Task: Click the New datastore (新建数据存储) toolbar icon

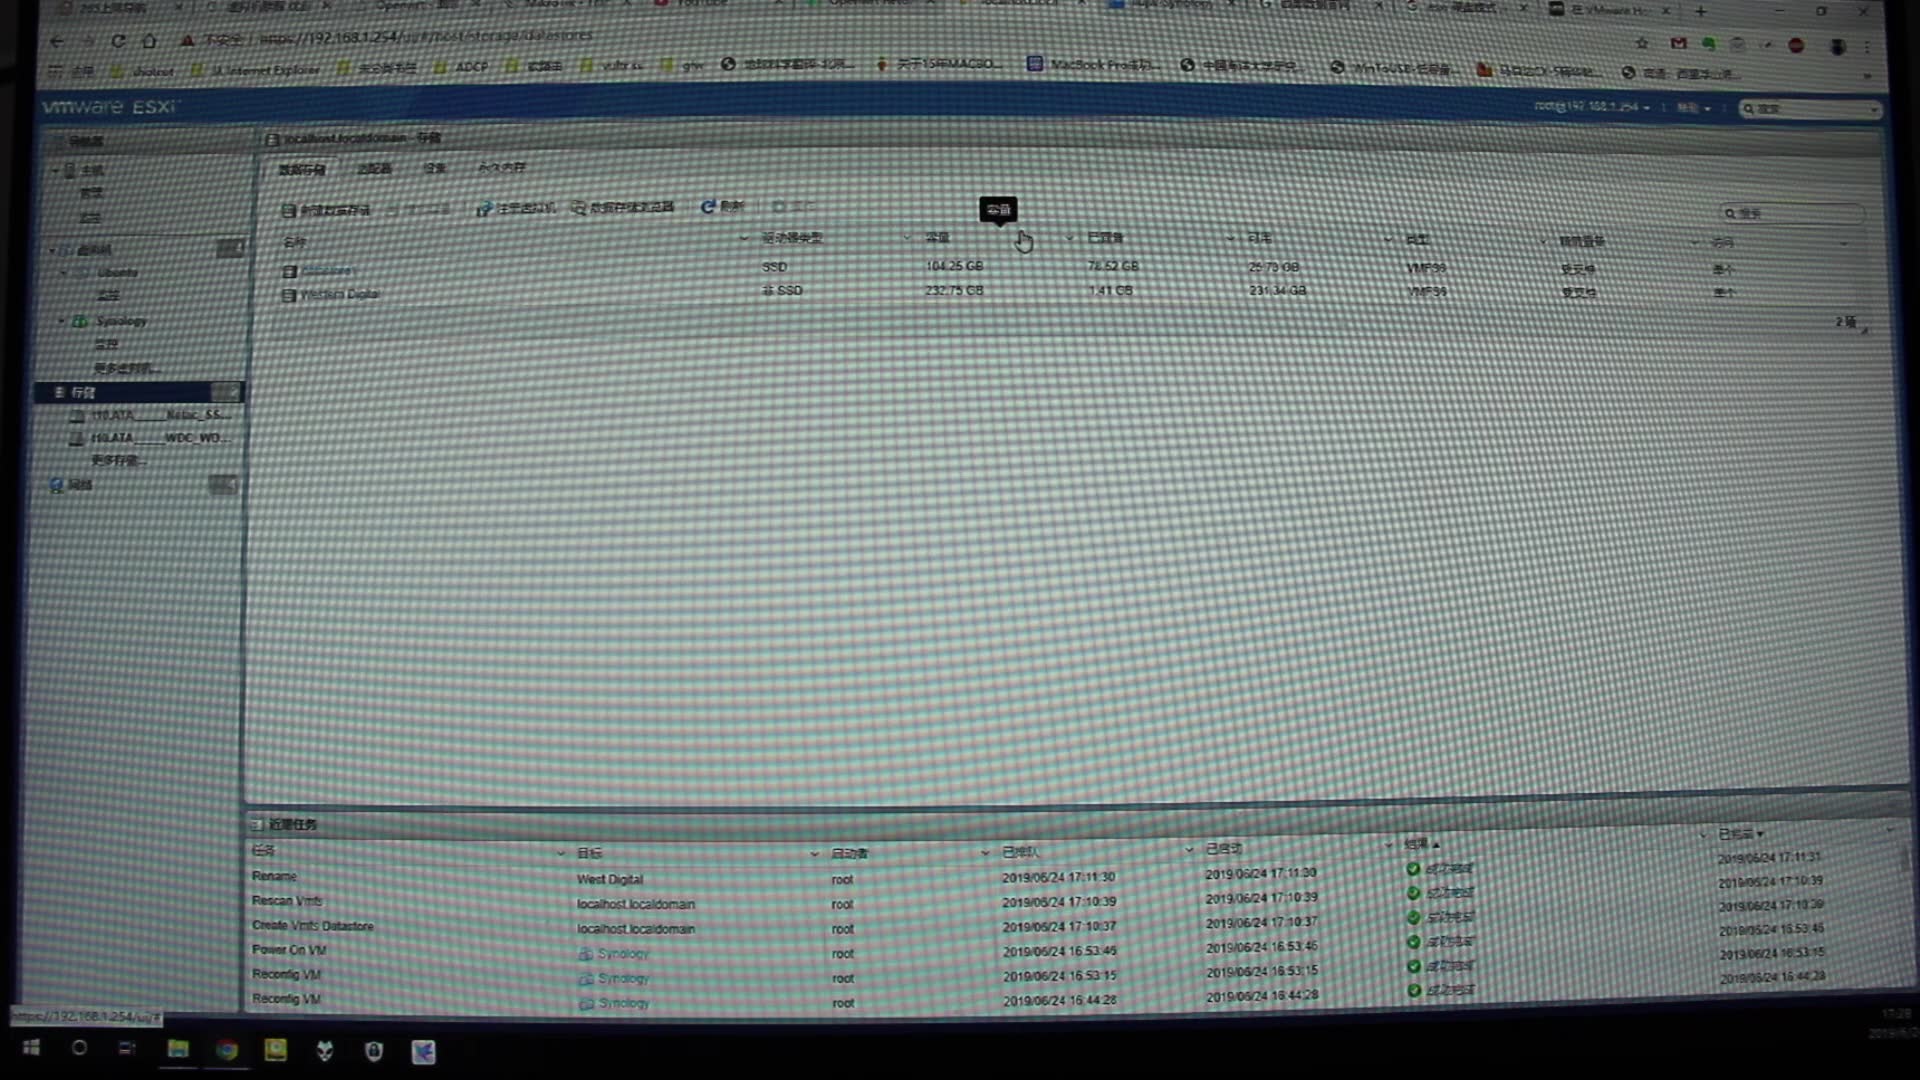Action: [x=289, y=210]
